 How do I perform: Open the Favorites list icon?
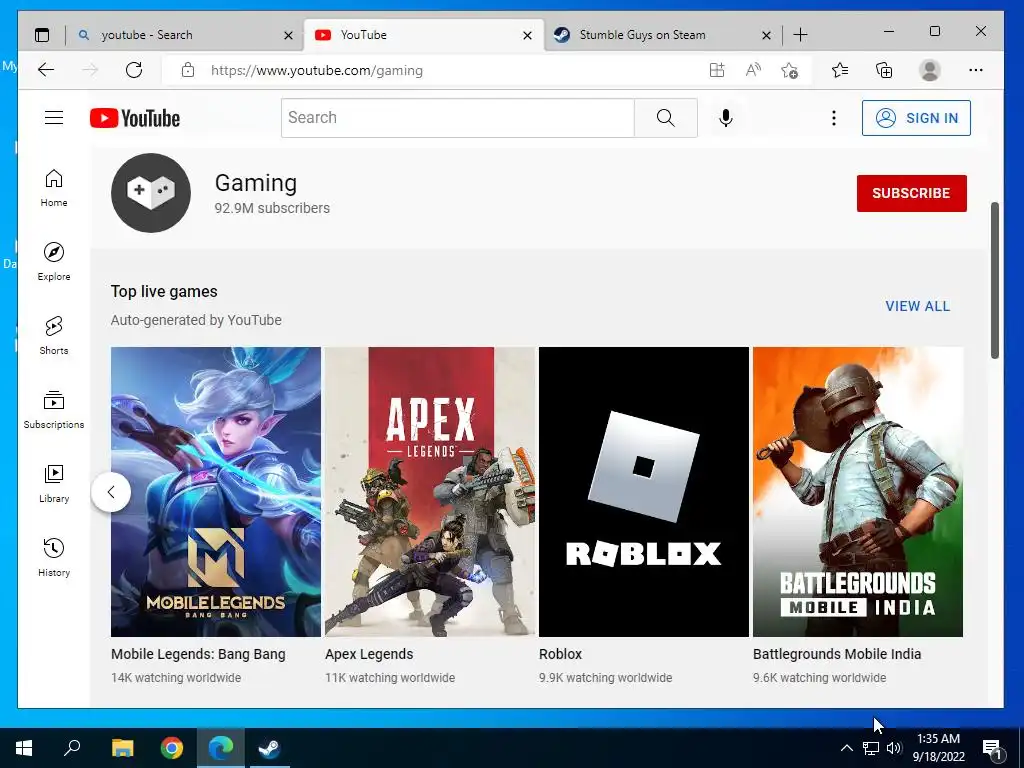tap(840, 70)
